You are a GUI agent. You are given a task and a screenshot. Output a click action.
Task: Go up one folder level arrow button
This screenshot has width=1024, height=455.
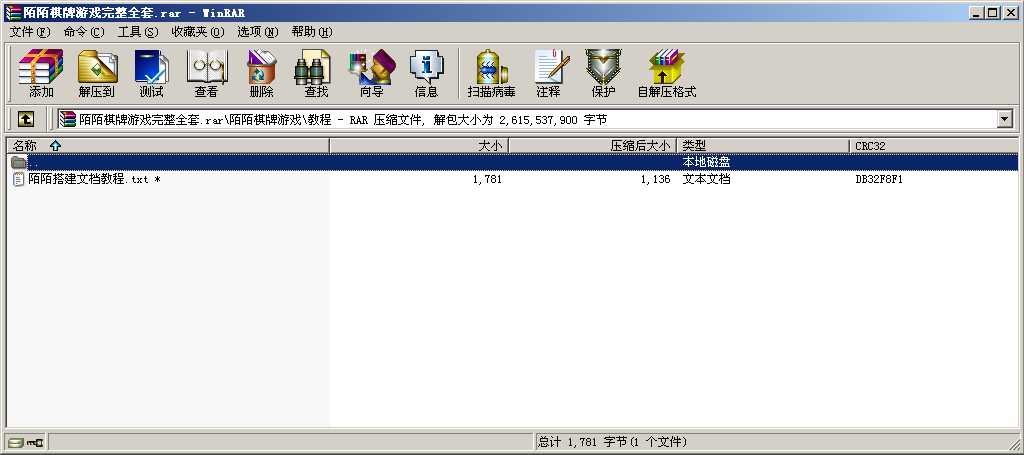pos(25,119)
